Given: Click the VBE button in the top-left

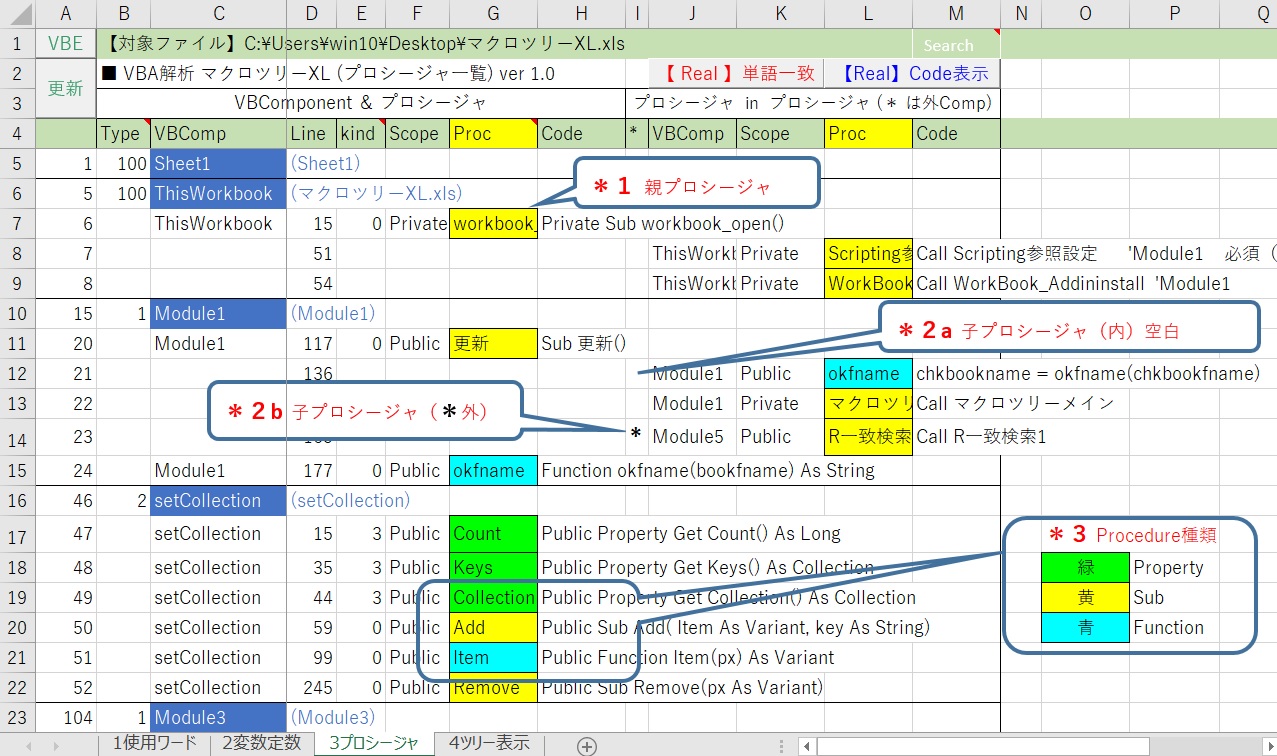Looking at the screenshot, I should [x=66, y=44].
